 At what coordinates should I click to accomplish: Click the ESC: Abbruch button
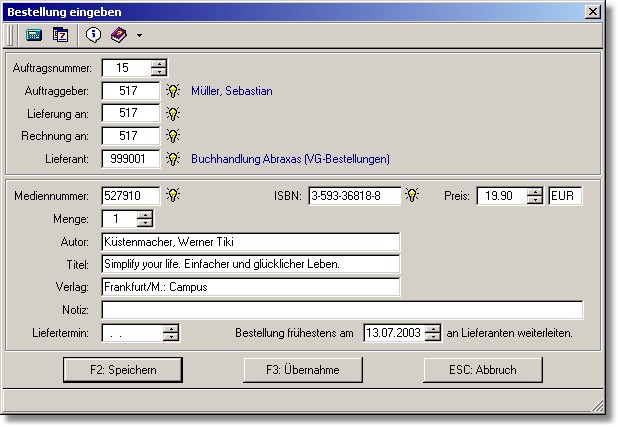coord(481,370)
